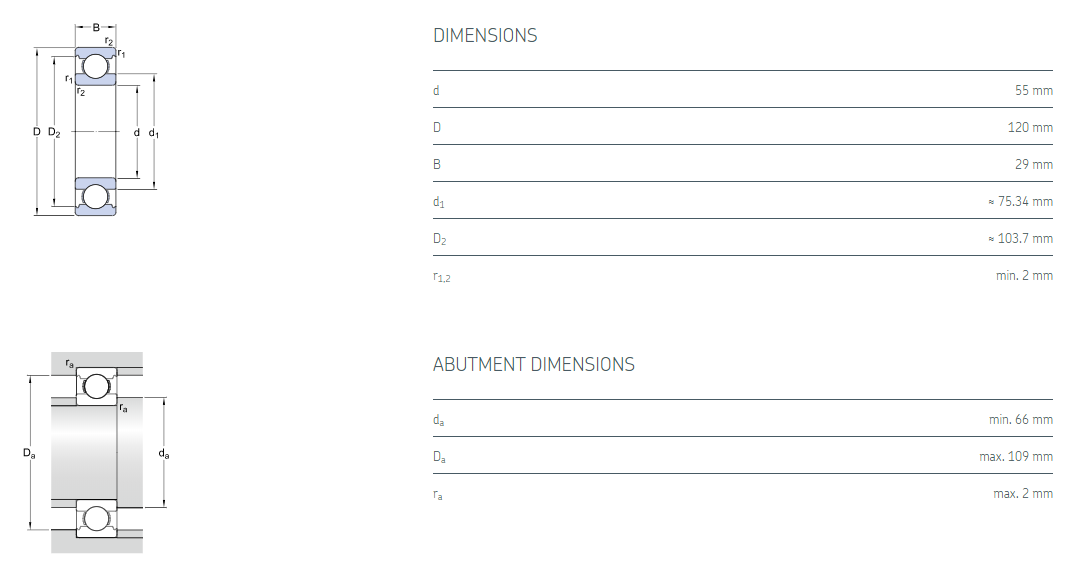
Task: Select the ≈ 103.7 mm value
Action: (1020, 238)
